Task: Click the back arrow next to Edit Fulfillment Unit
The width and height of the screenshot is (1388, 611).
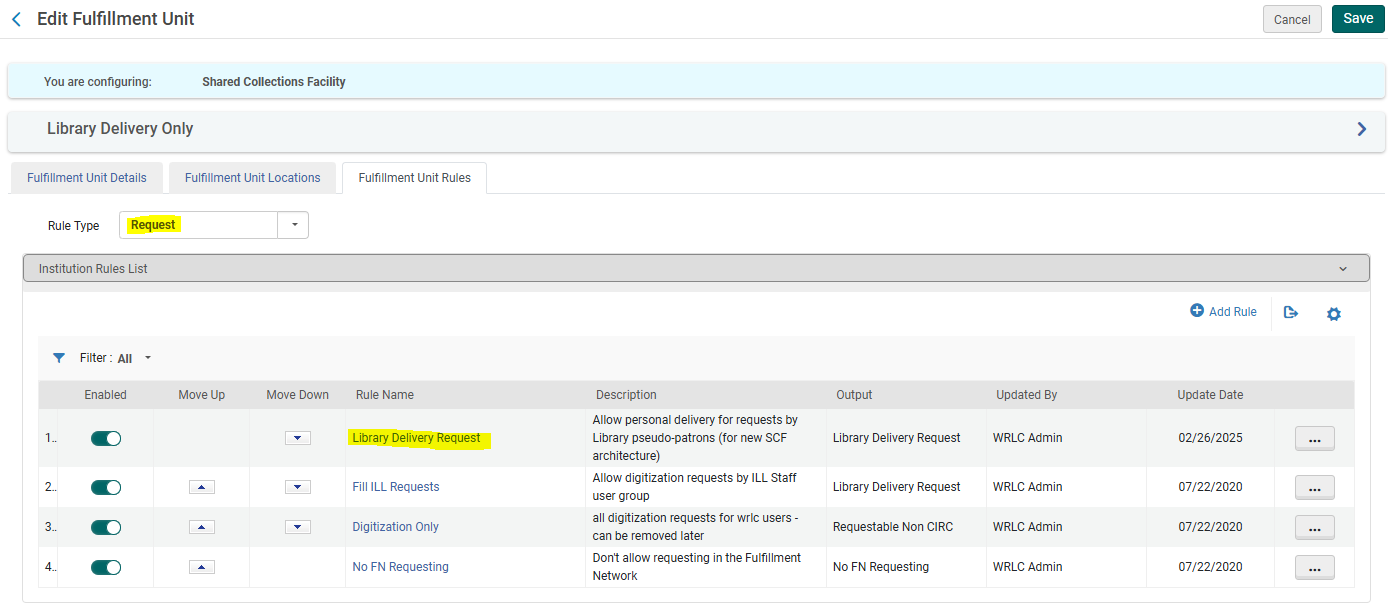Action: (x=15, y=18)
